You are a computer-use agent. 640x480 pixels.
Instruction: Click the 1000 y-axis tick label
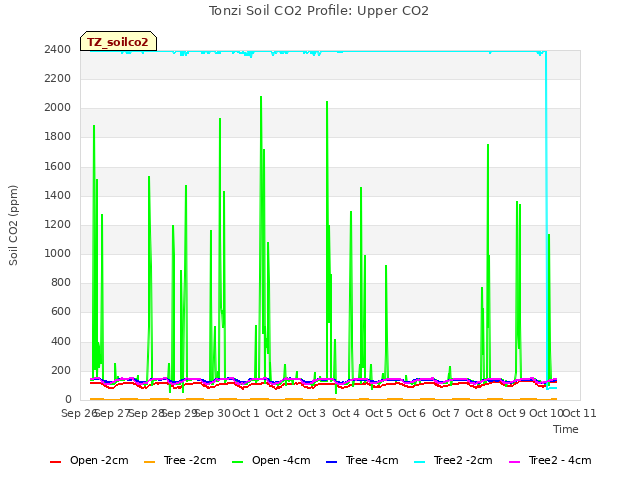[x=58, y=253]
